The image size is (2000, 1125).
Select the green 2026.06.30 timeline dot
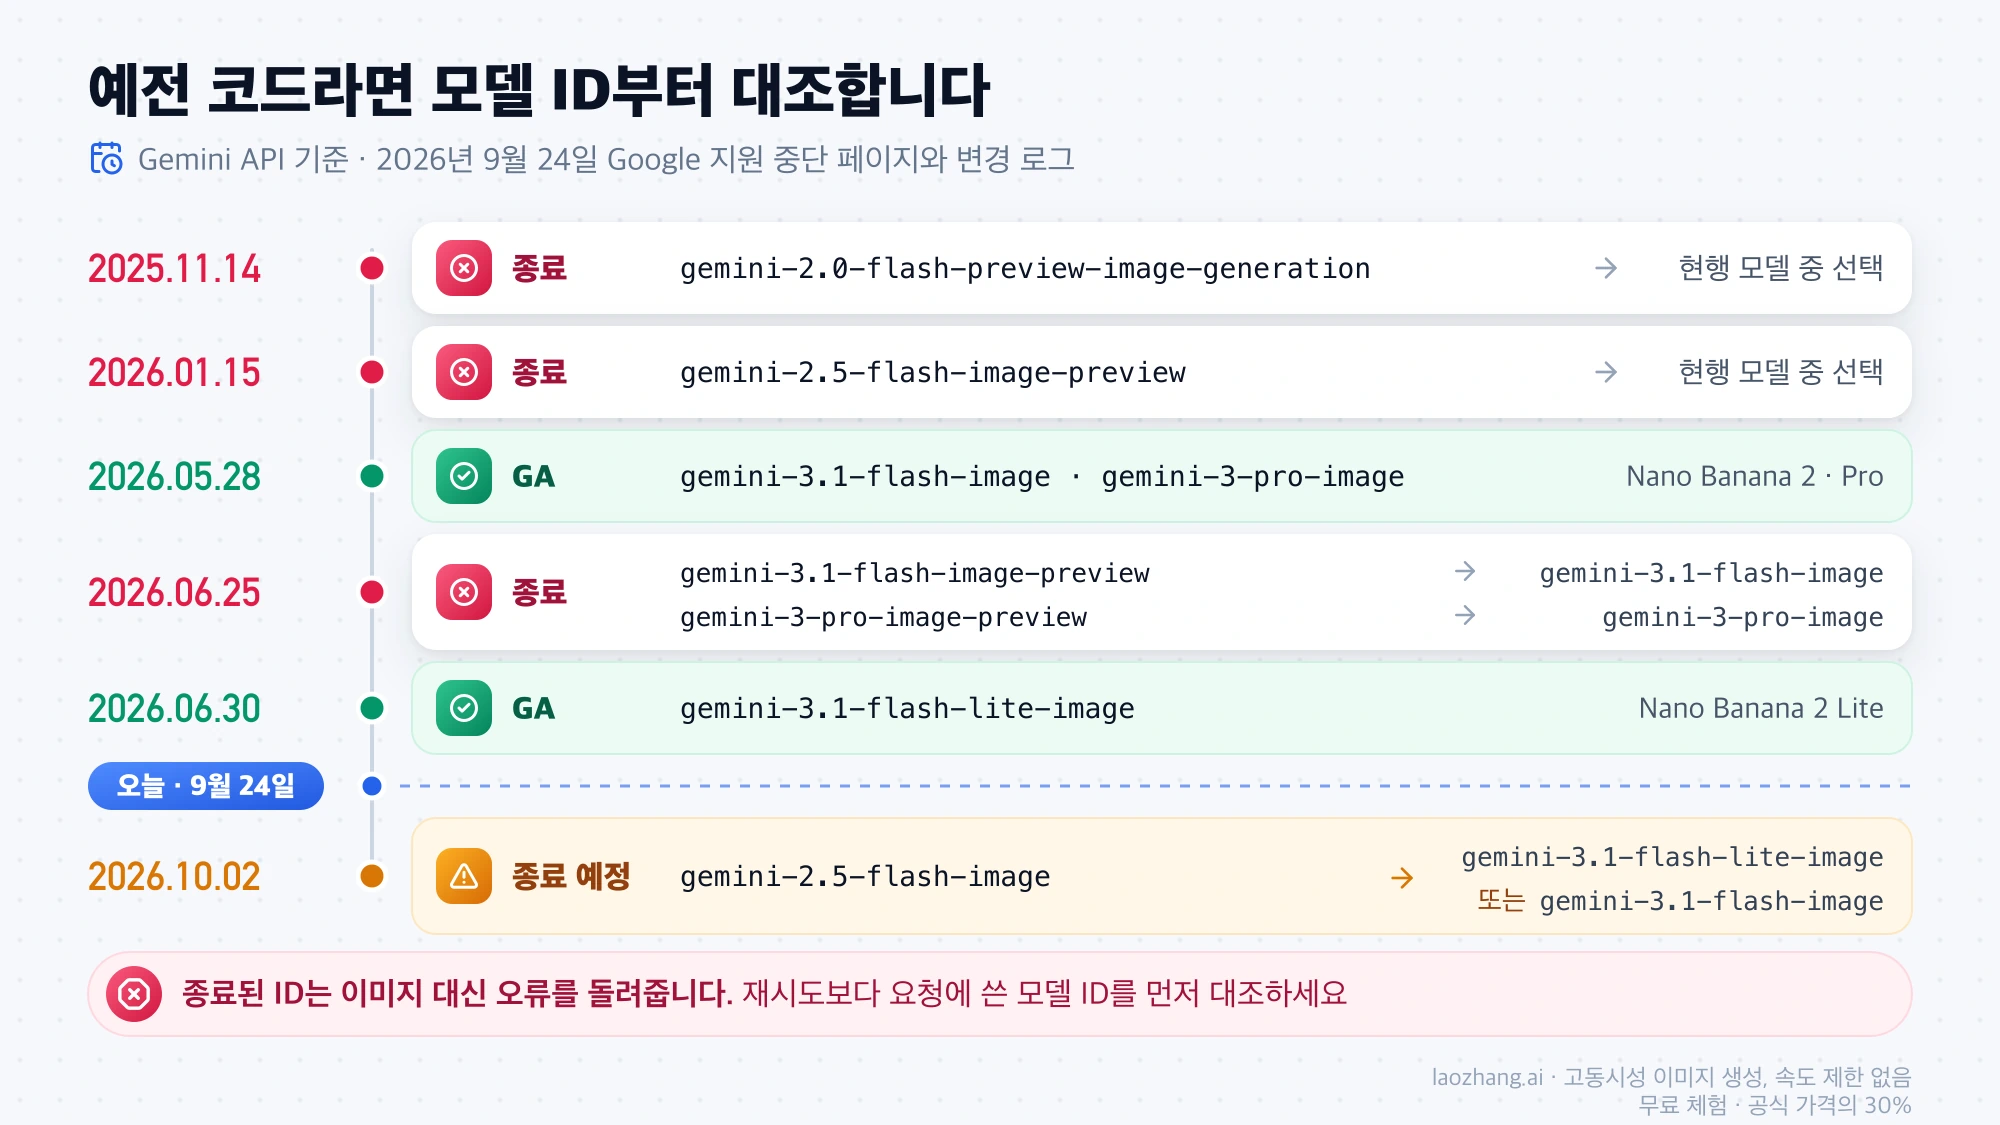pos(372,708)
